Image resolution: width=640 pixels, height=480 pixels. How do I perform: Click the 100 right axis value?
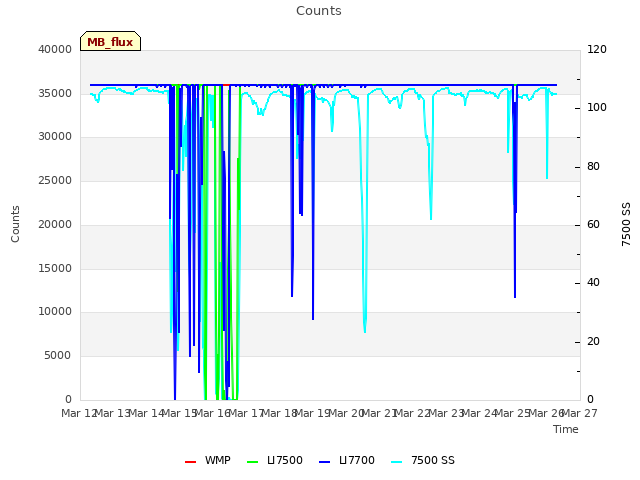597,108
